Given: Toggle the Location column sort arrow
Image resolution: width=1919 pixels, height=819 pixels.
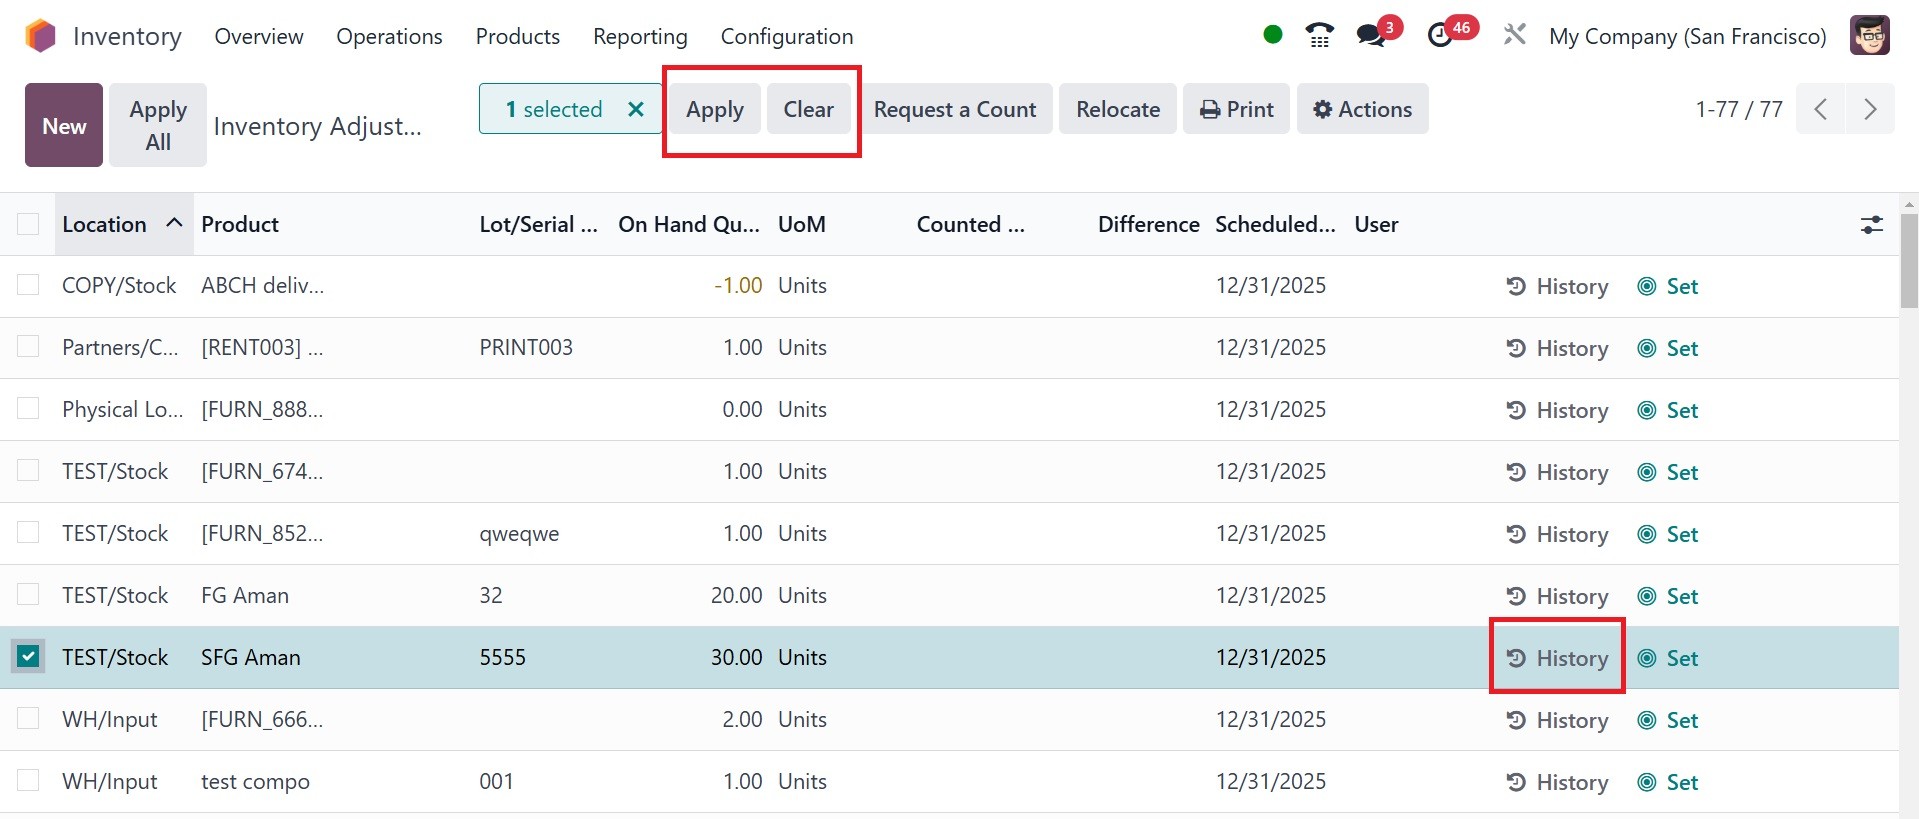Looking at the screenshot, I should [174, 223].
